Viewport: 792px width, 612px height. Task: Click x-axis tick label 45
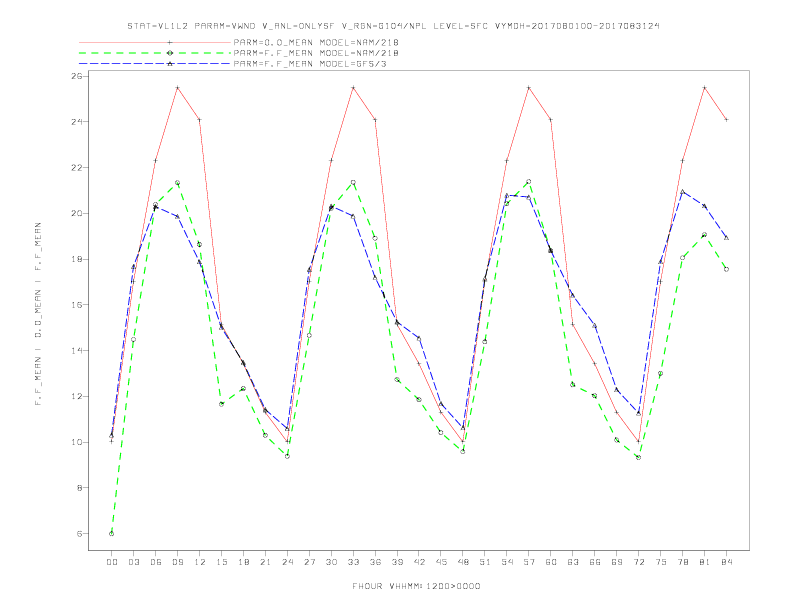pyautogui.click(x=441, y=562)
